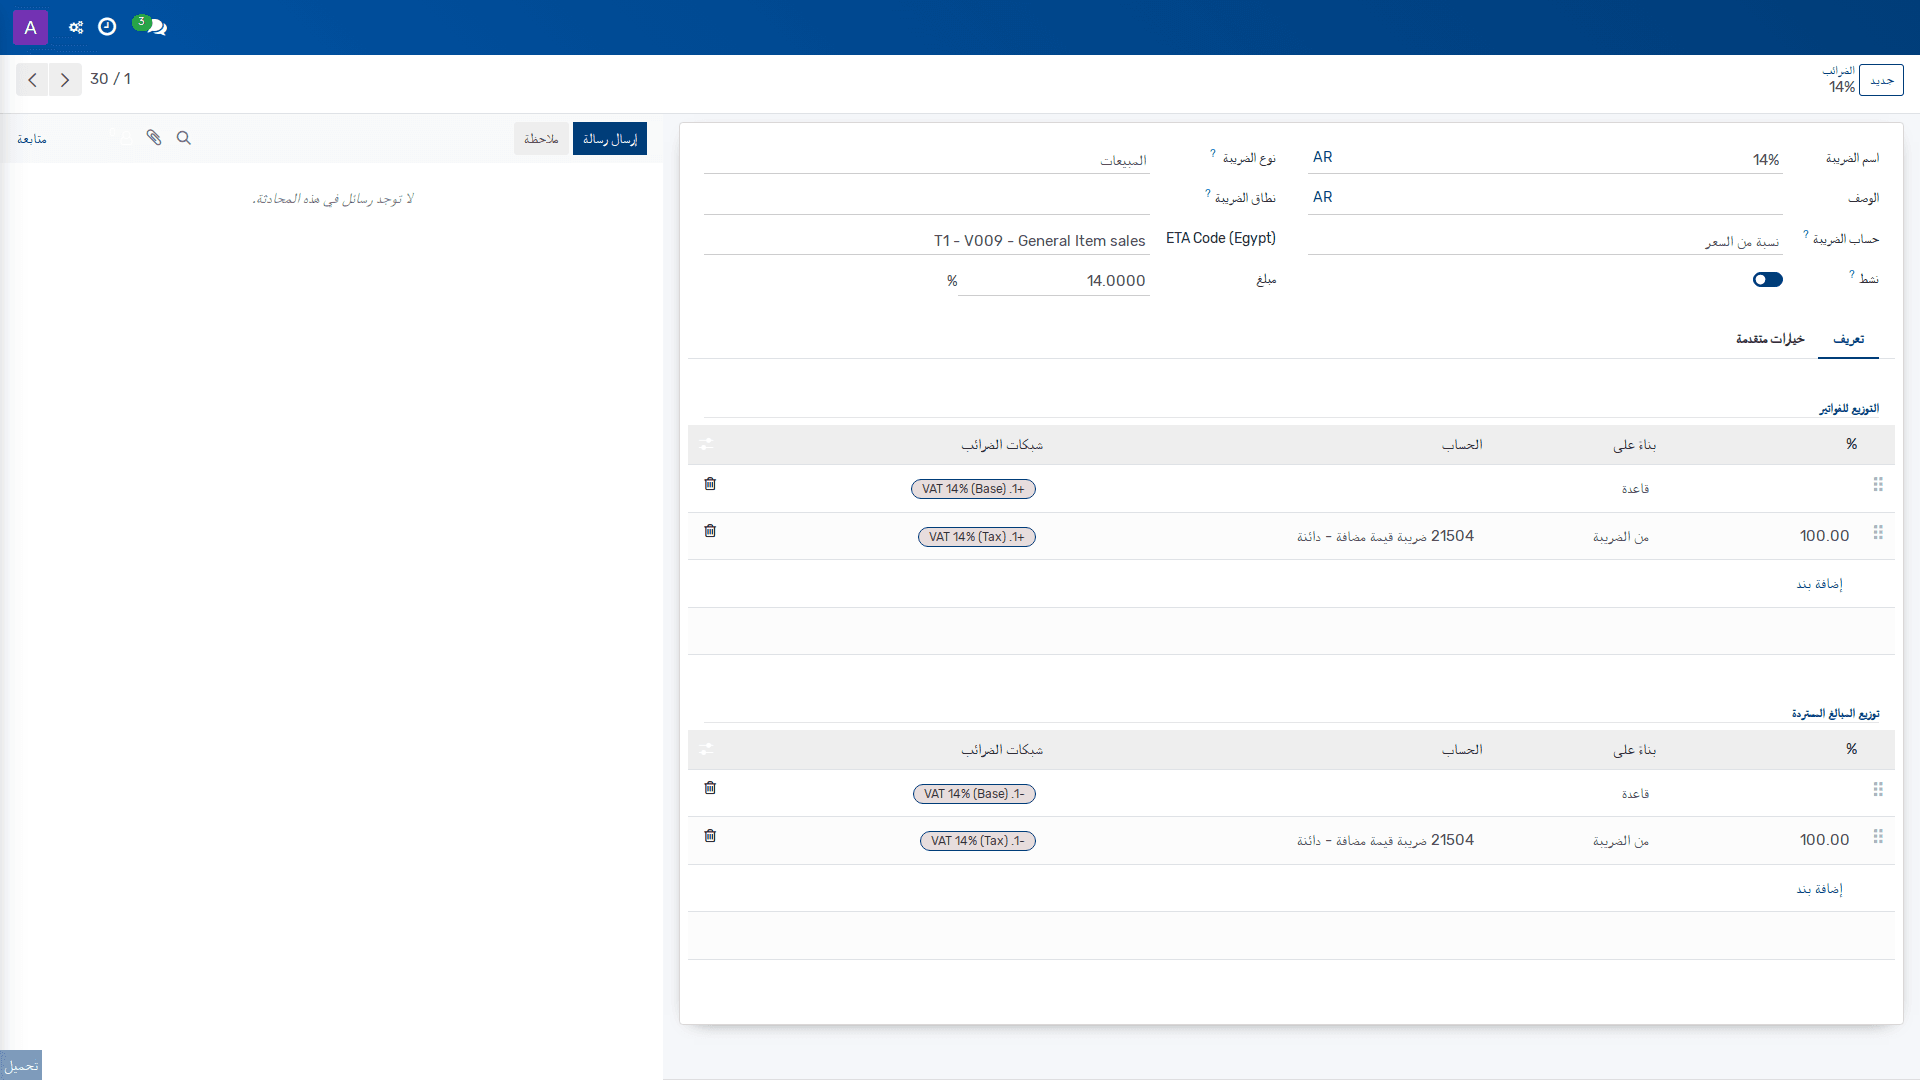Open the optional columns selector in the refunds table
This screenshot has width=1920, height=1080.
[707, 749]
